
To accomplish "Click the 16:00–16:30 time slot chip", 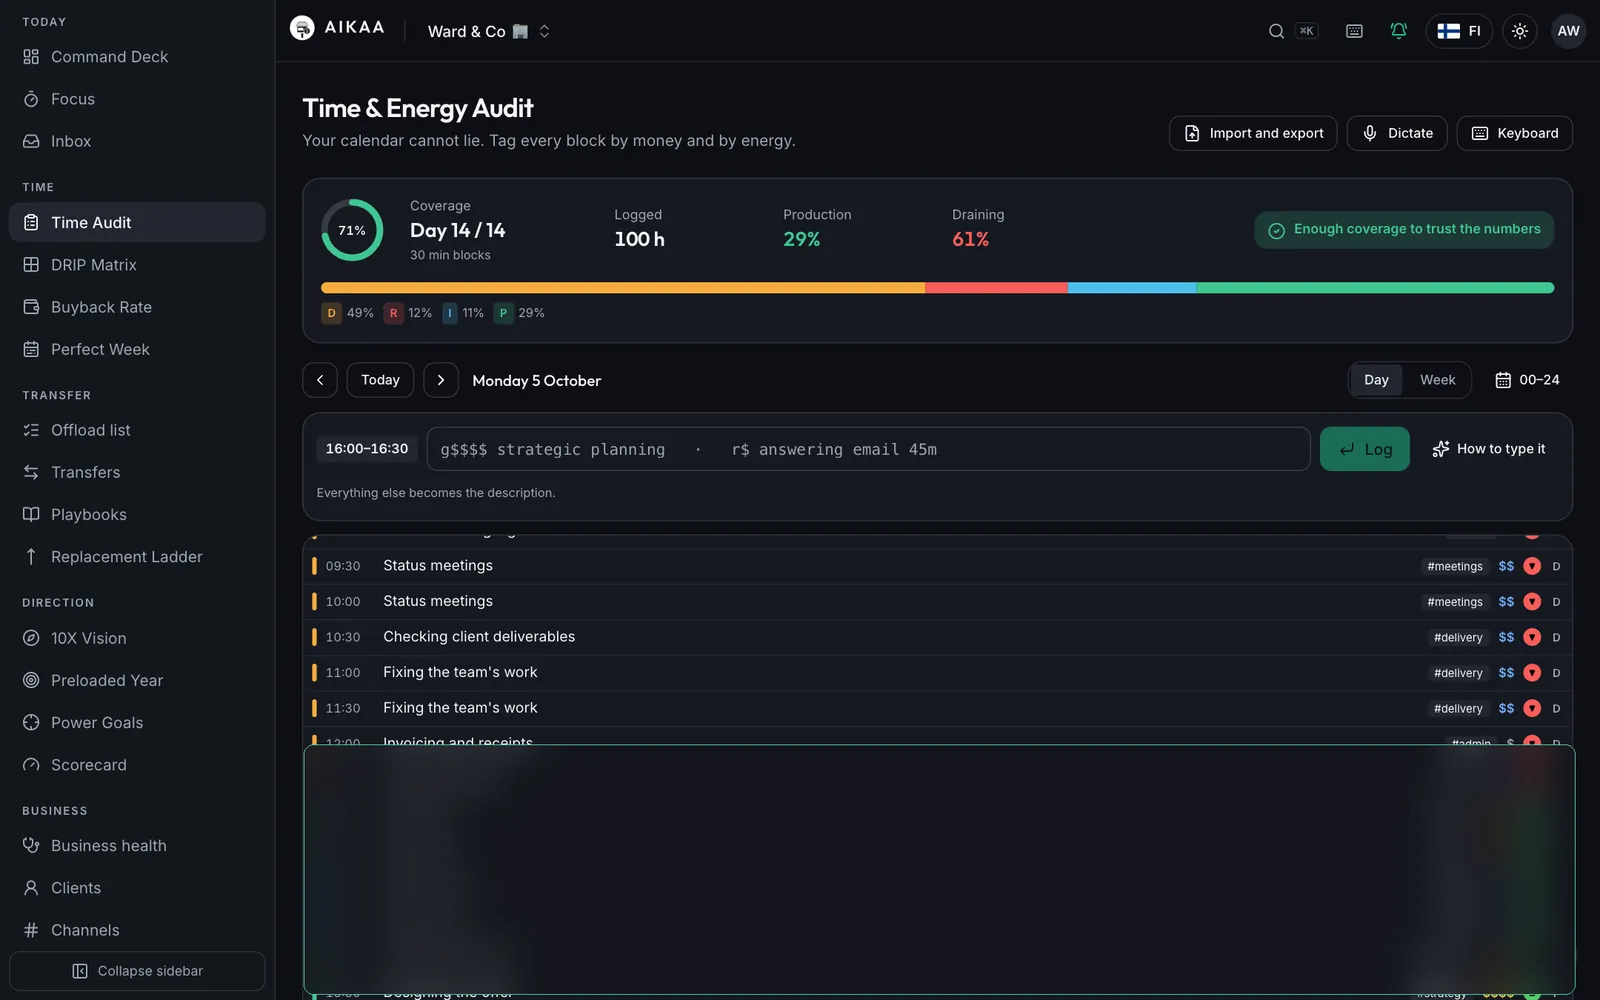I will click(x=367, y=449).
